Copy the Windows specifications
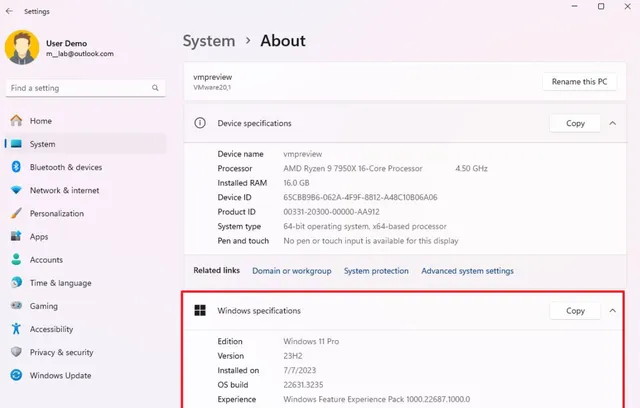The image size is (640, 408). [x=575, y=311]
